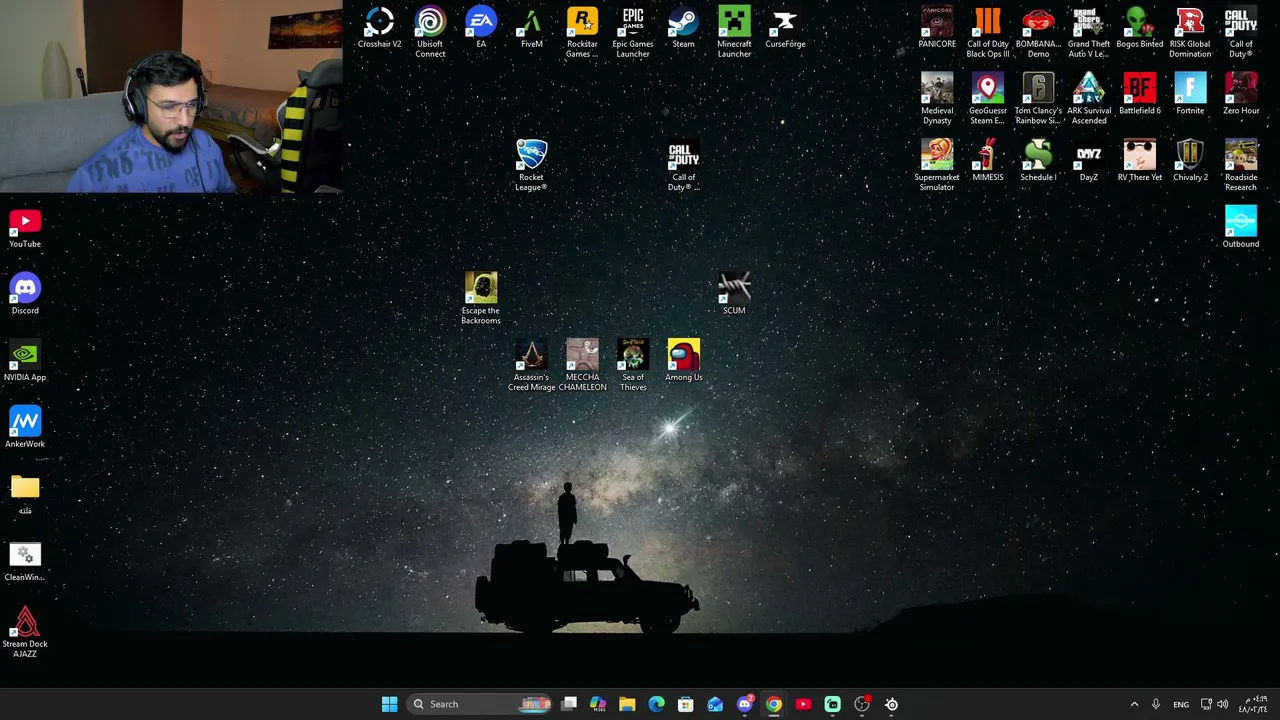Screen dimensions: 1280x720
Task: Select the Rocket League desktop icon
Action: click(531, 166)
